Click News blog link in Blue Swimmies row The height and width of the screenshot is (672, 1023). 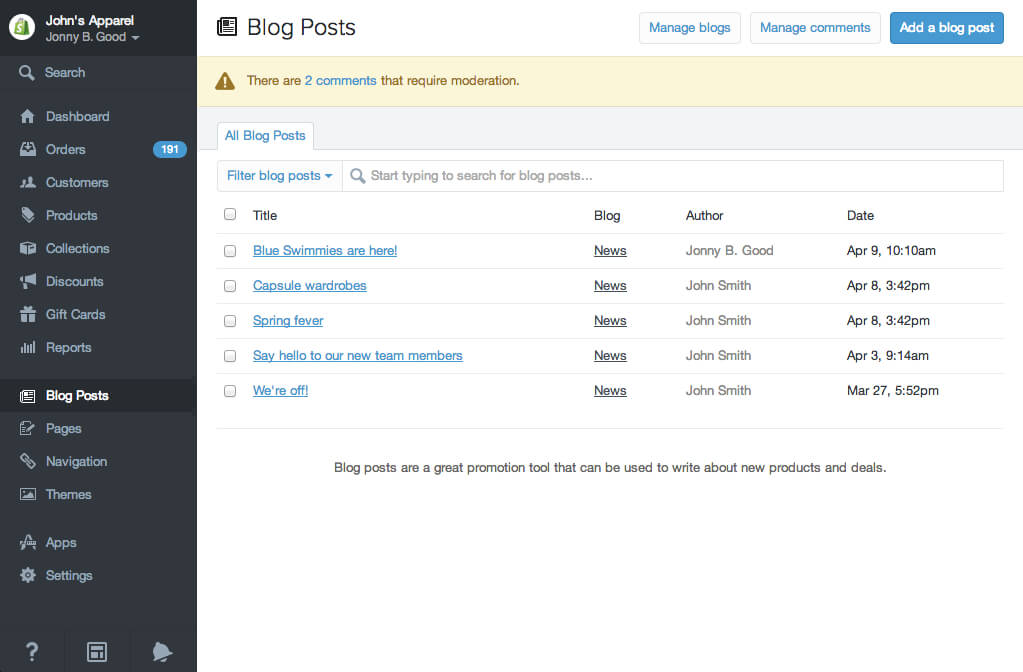[610, 251]
